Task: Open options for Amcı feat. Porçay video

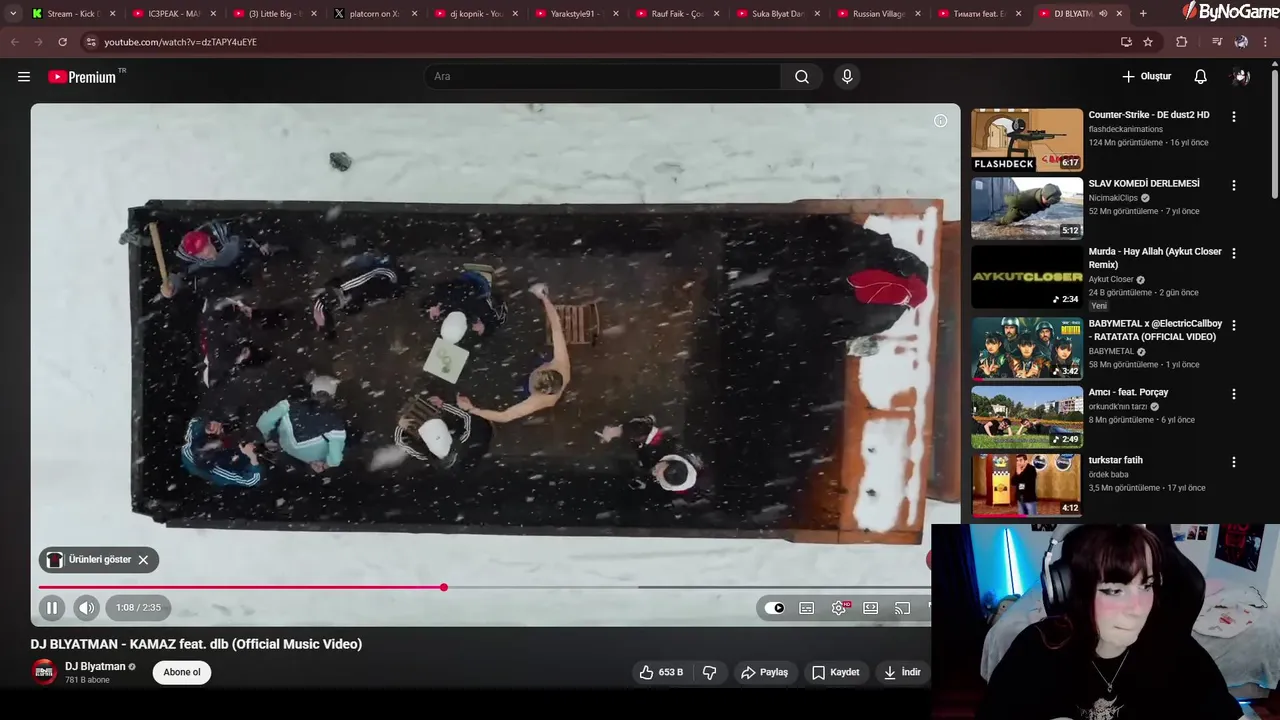Action: [1233, 393]
